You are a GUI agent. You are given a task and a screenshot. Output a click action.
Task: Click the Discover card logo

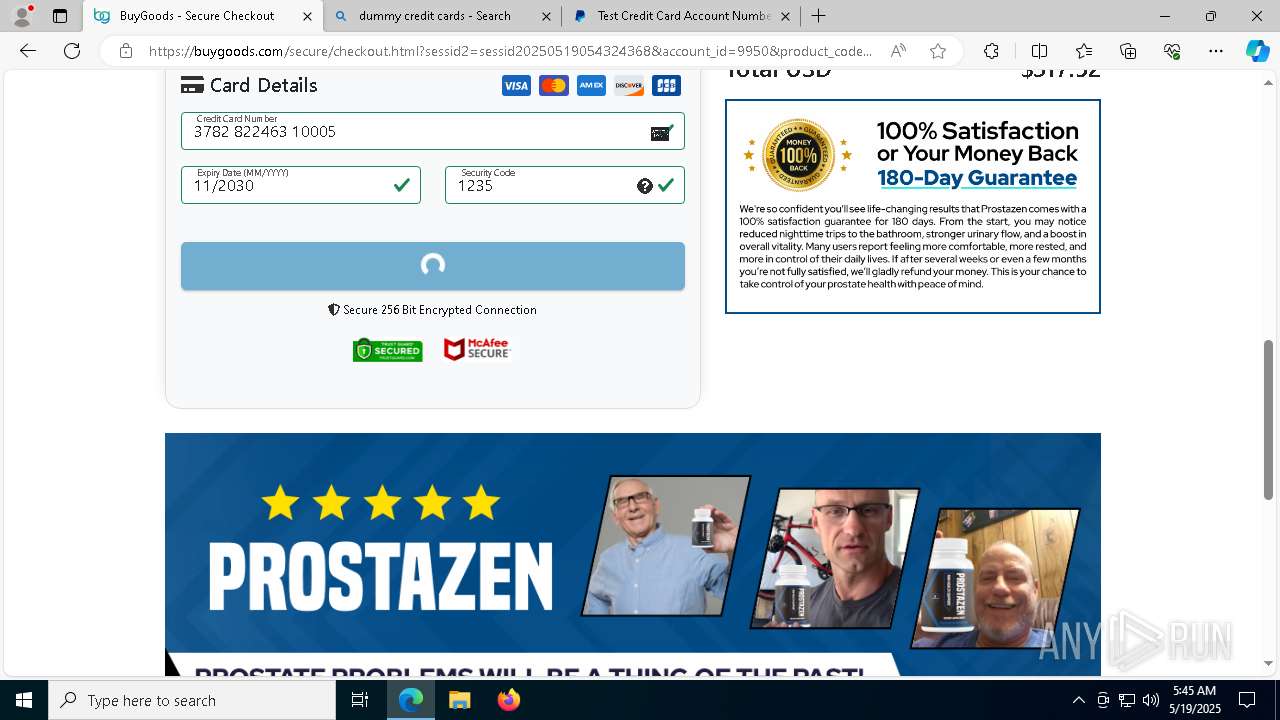629,86
